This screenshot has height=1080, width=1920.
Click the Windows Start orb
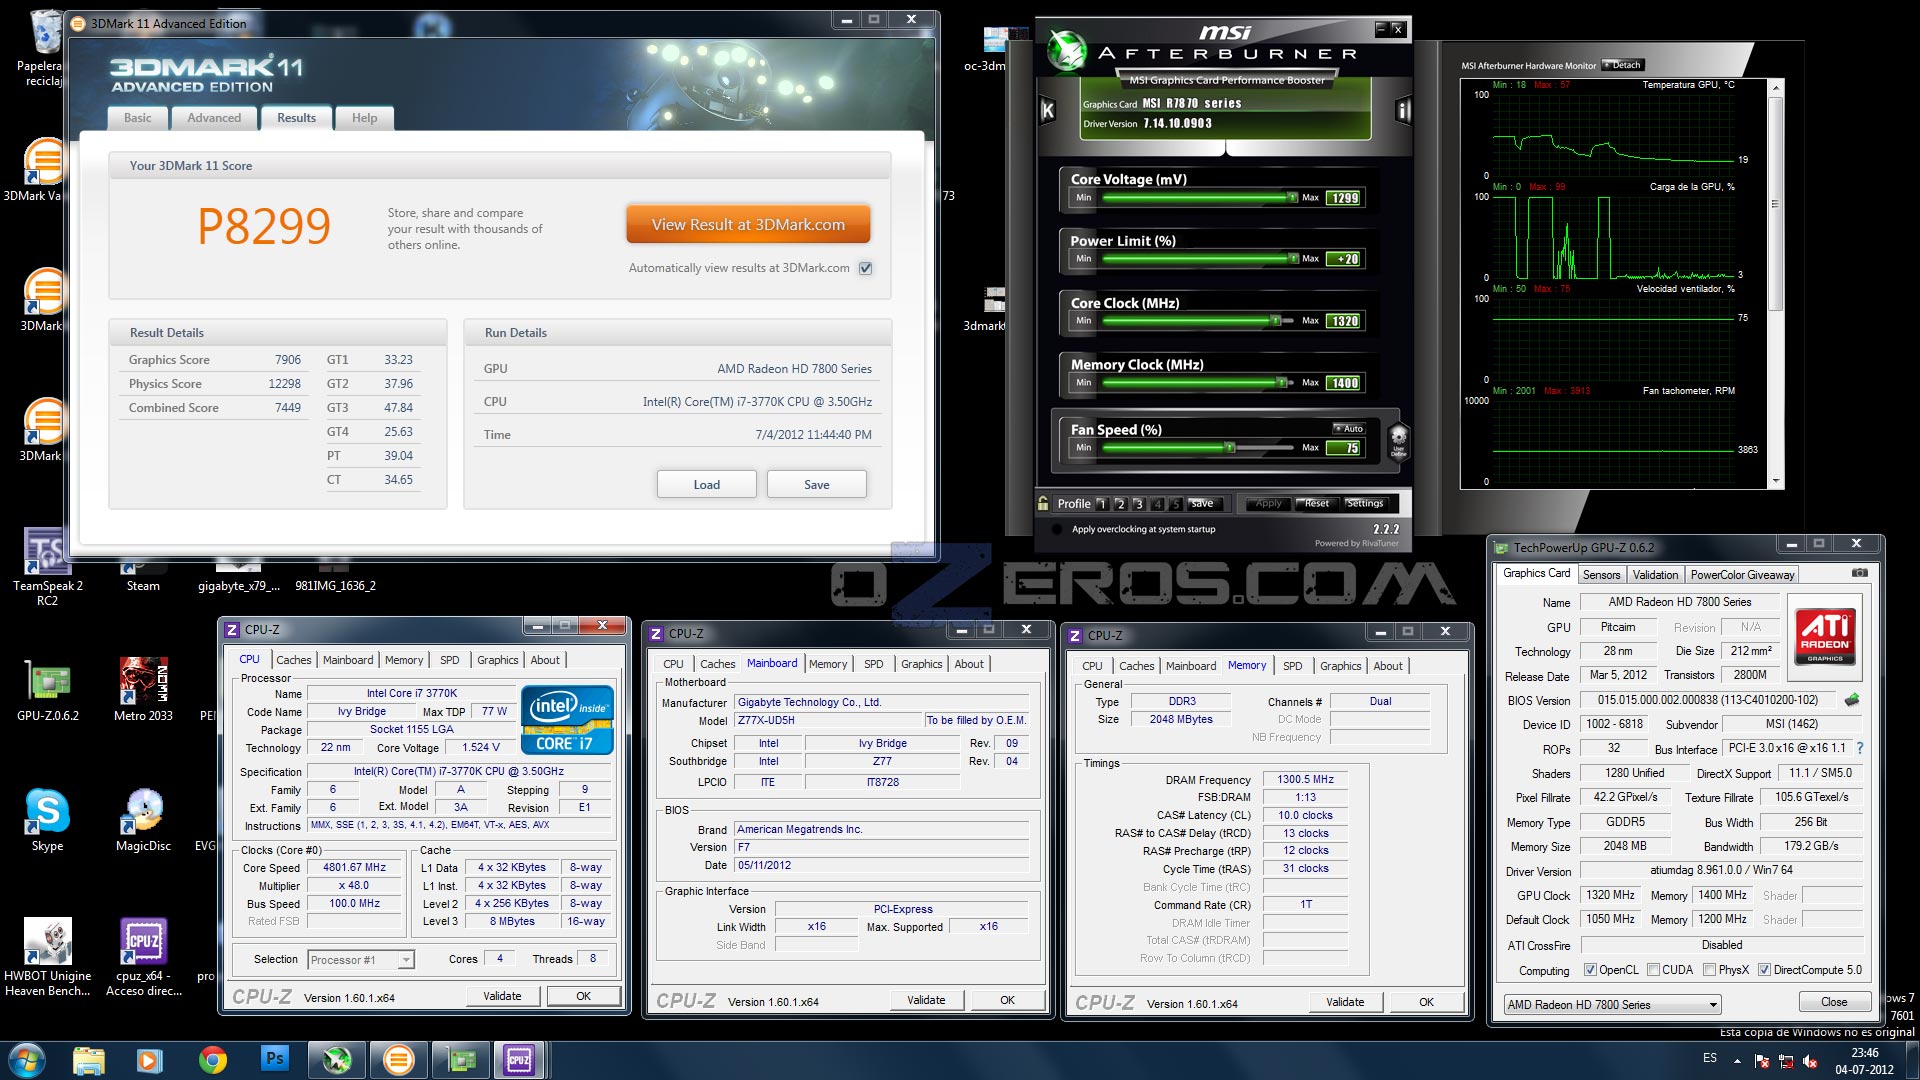point(26,1059)
